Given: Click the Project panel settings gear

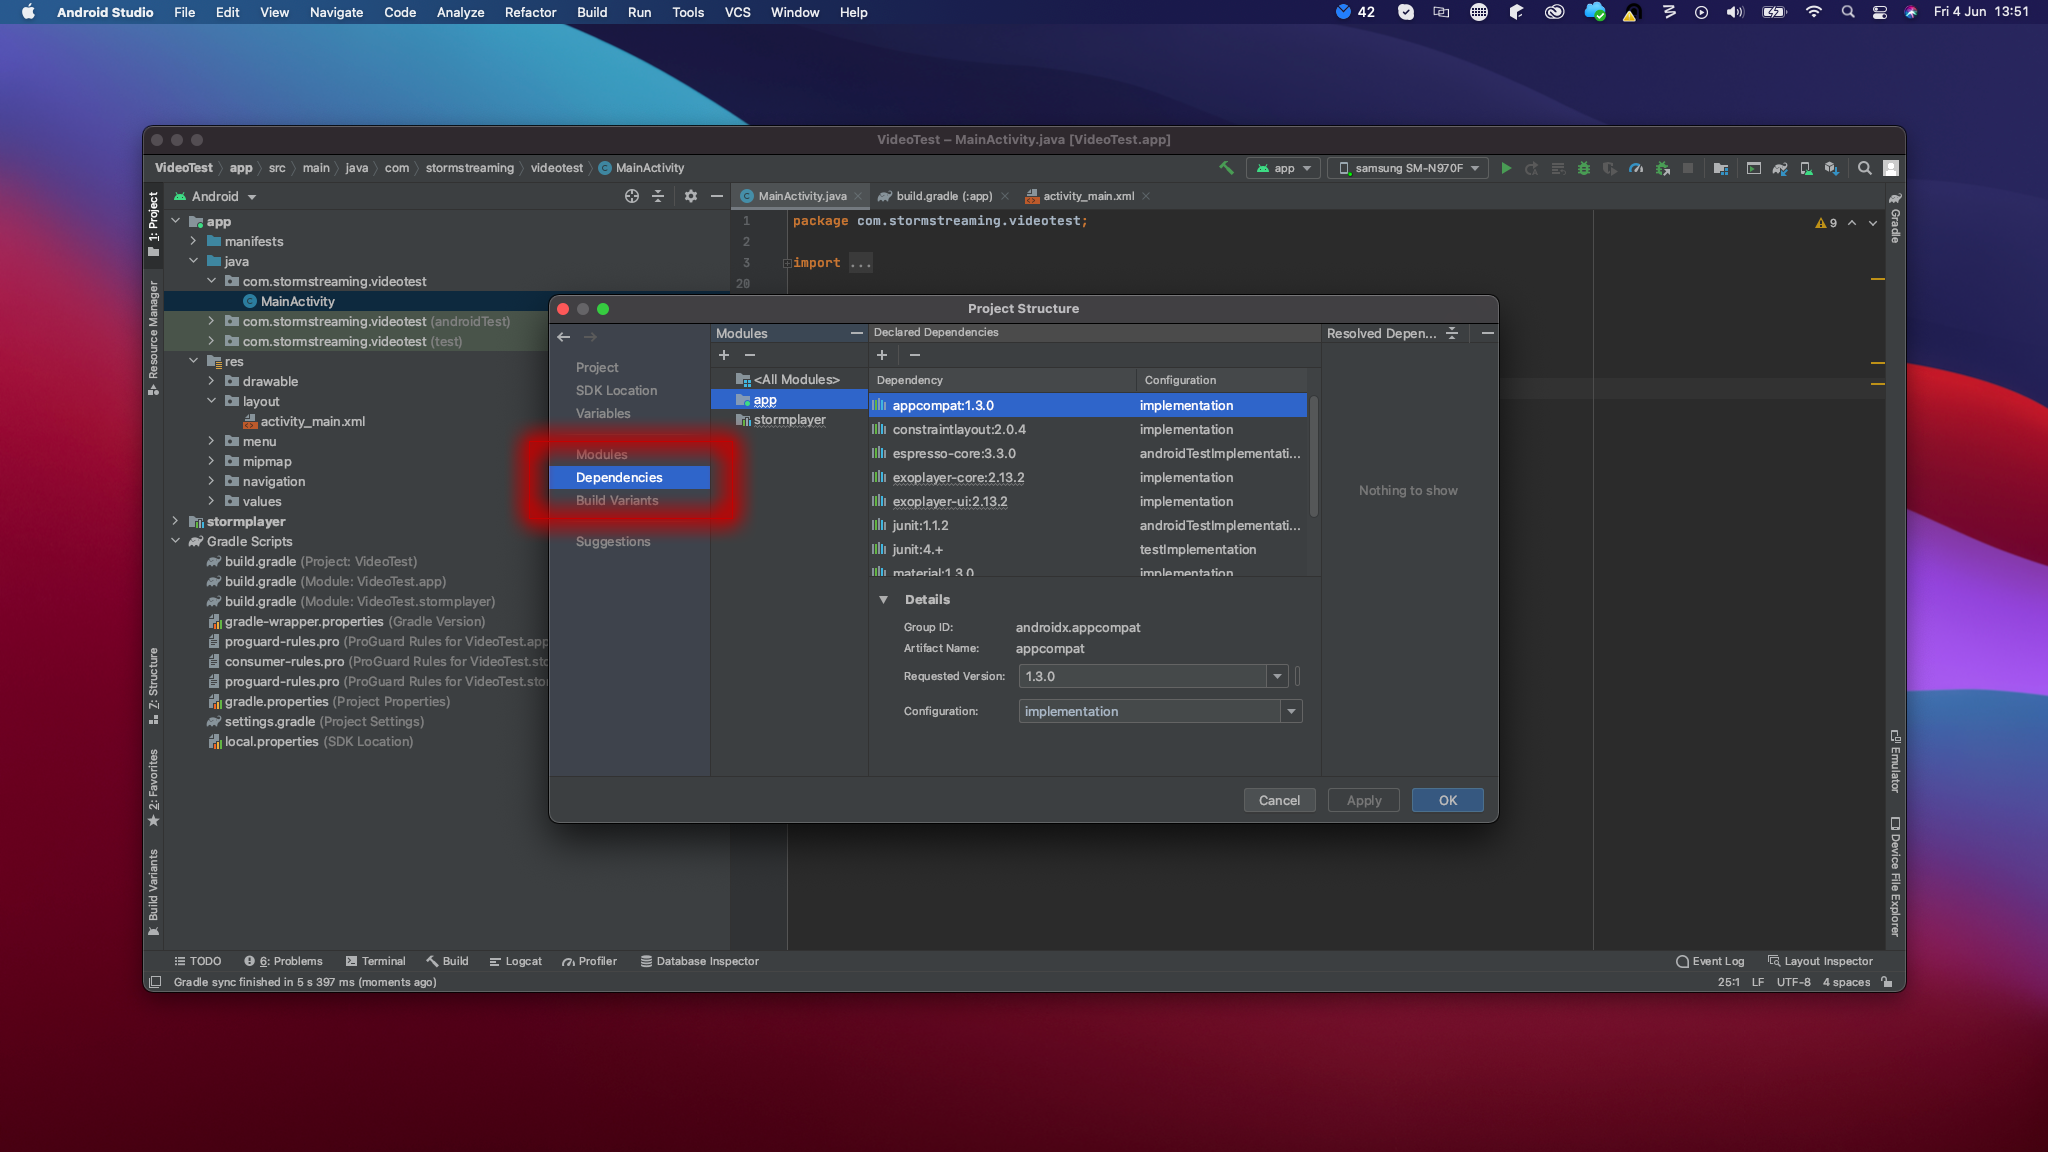Looking at the screenshot, I should point(691,196).
